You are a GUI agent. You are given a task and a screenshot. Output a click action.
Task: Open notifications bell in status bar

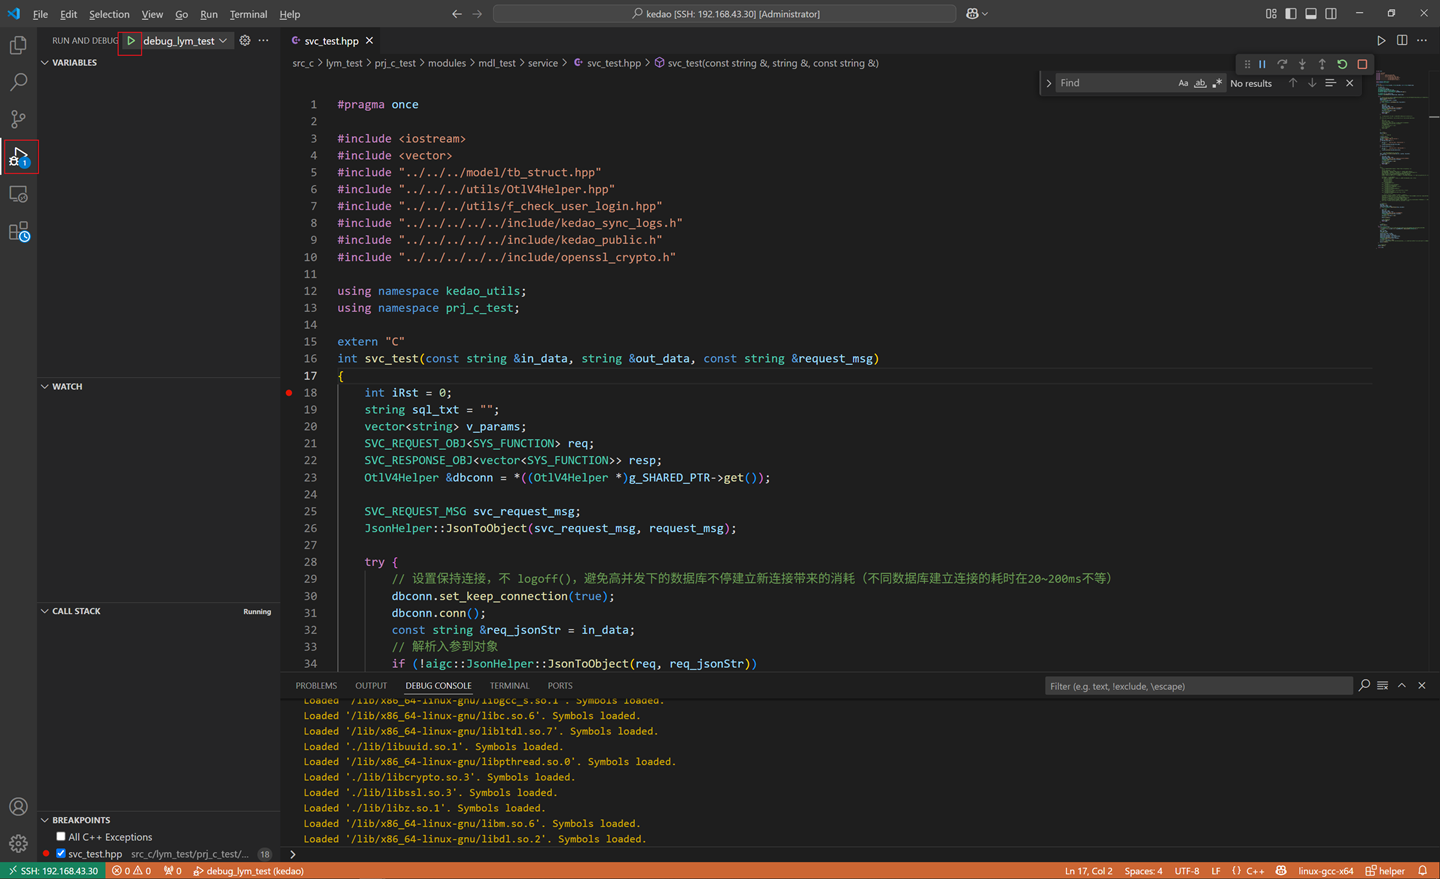(x=1422, y=871)
